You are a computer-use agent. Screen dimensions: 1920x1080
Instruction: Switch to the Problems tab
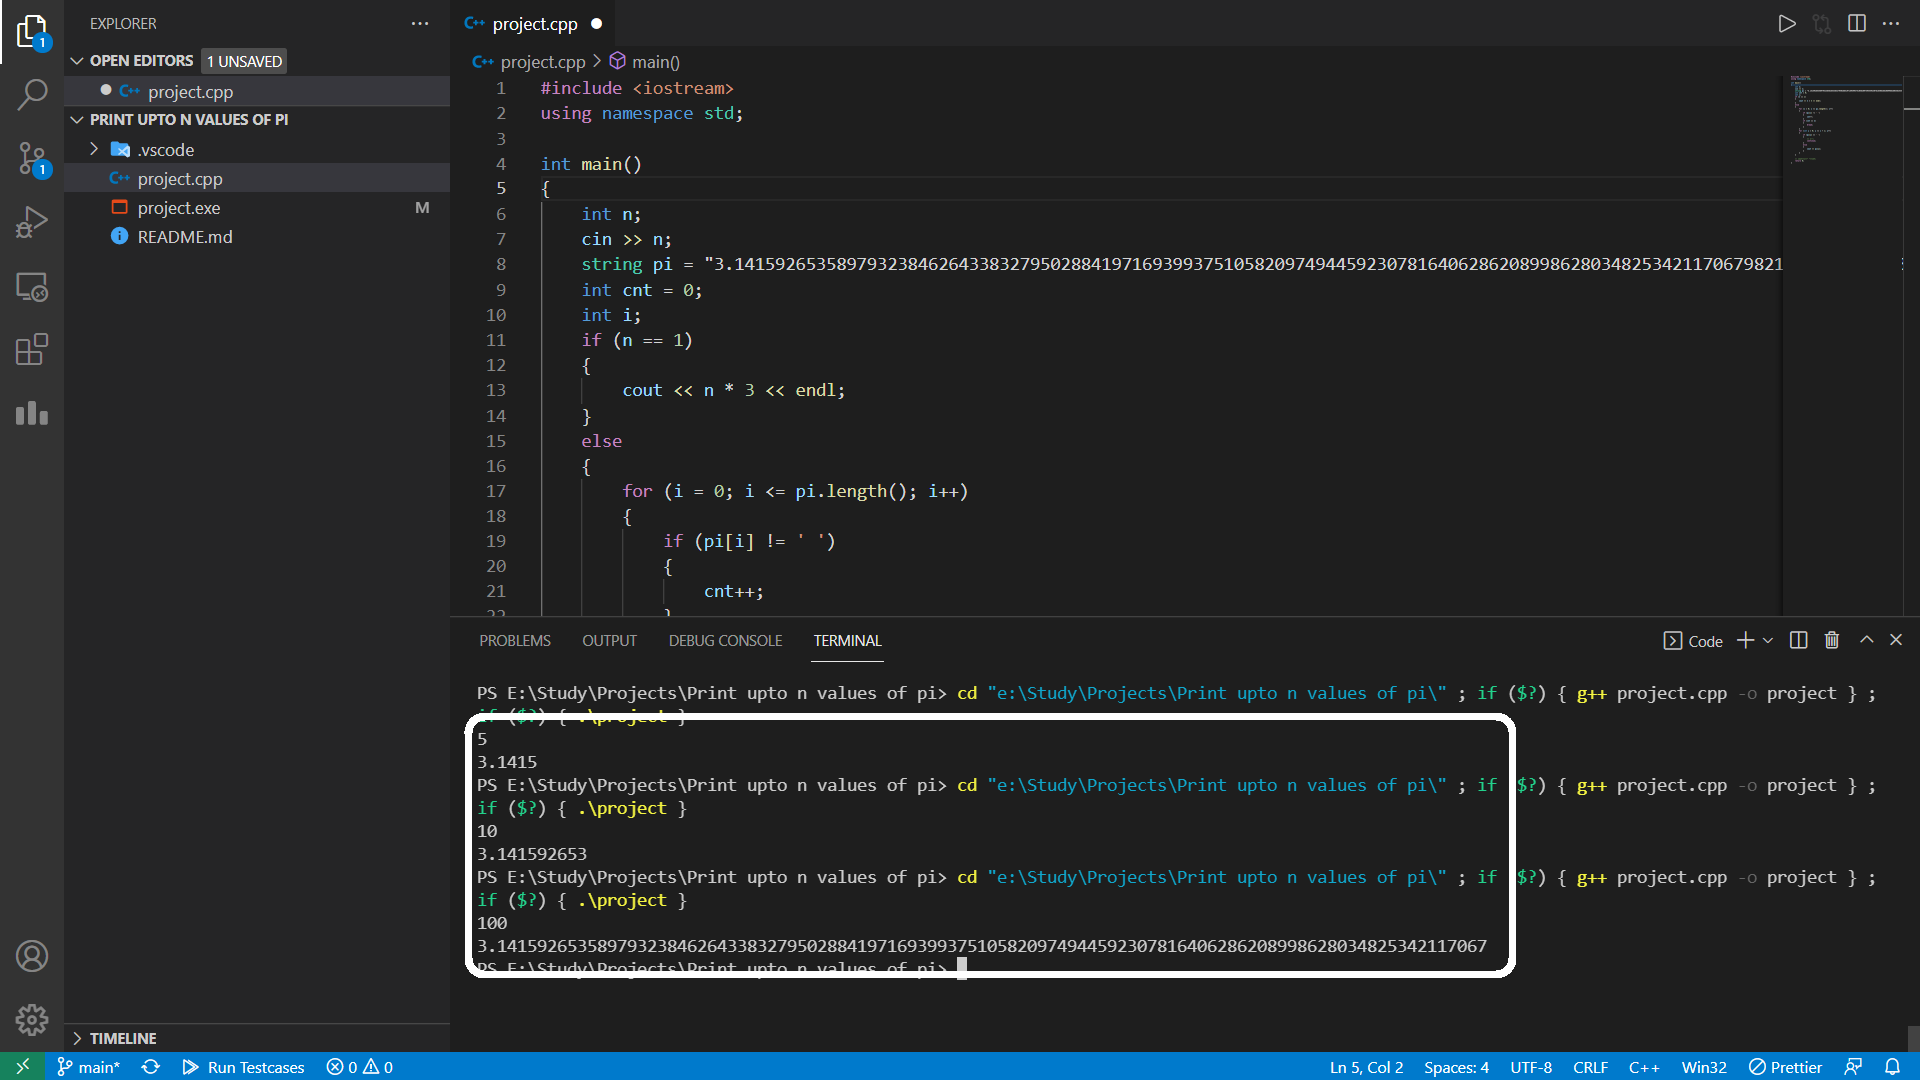514,640
